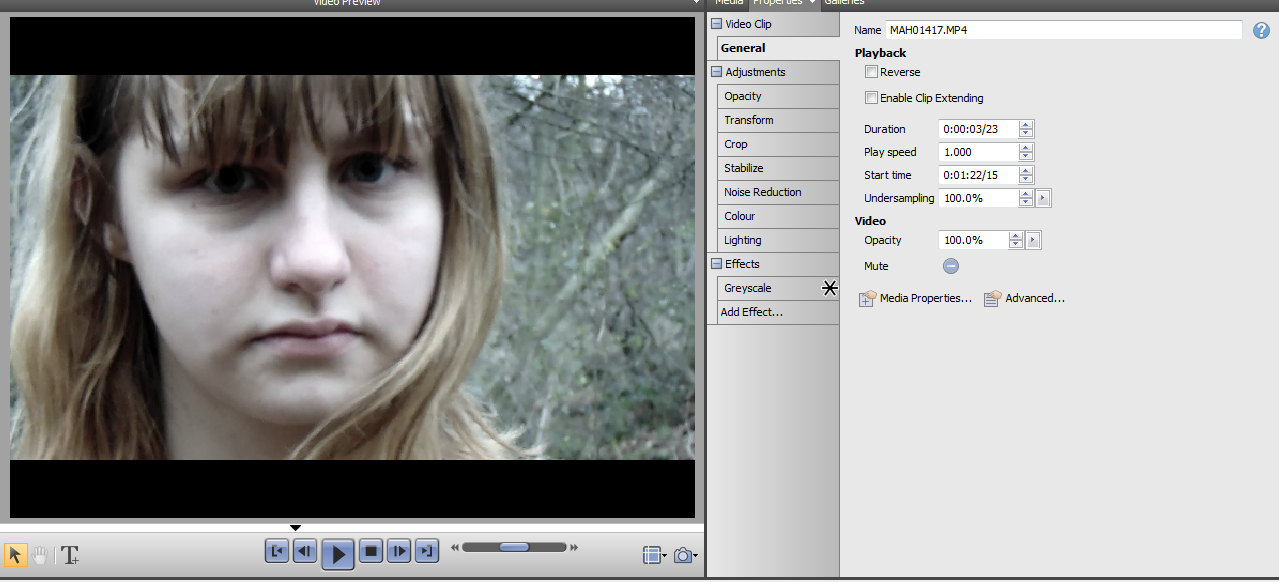Collapse the Effects section
The height and width of the screenshot is (582, 1279).
(x=716, y=264)
